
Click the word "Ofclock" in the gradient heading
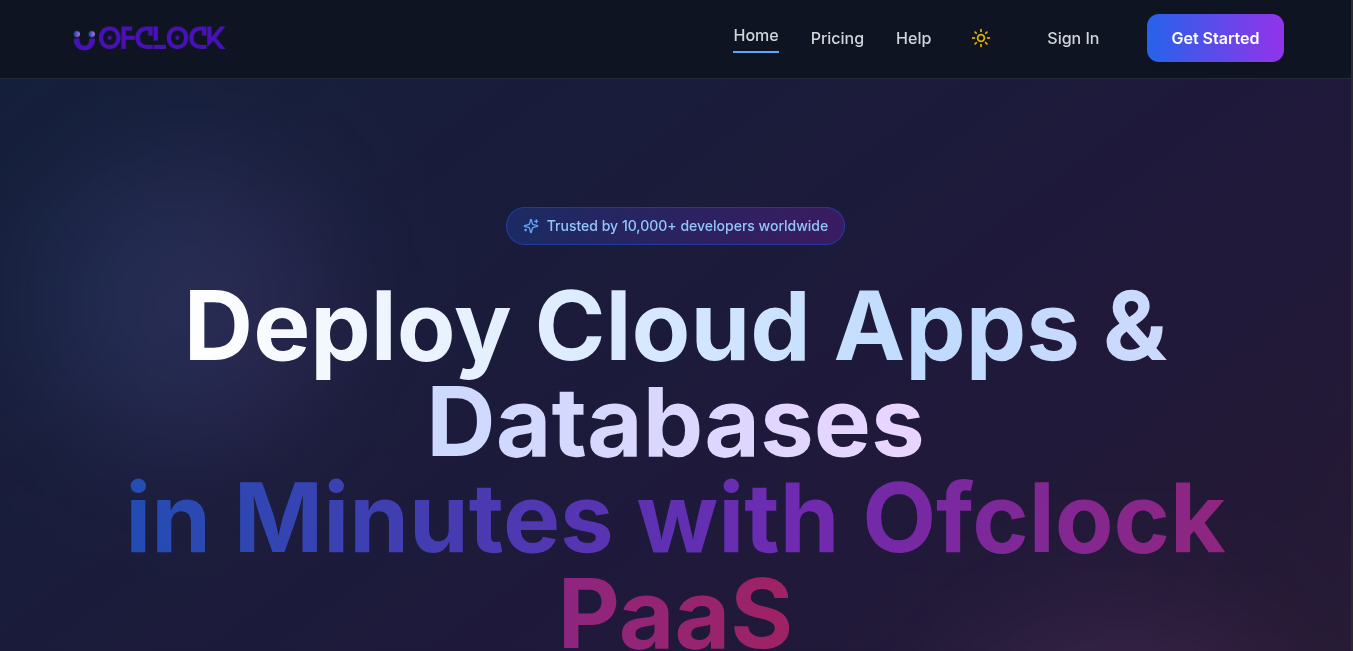1044,520
